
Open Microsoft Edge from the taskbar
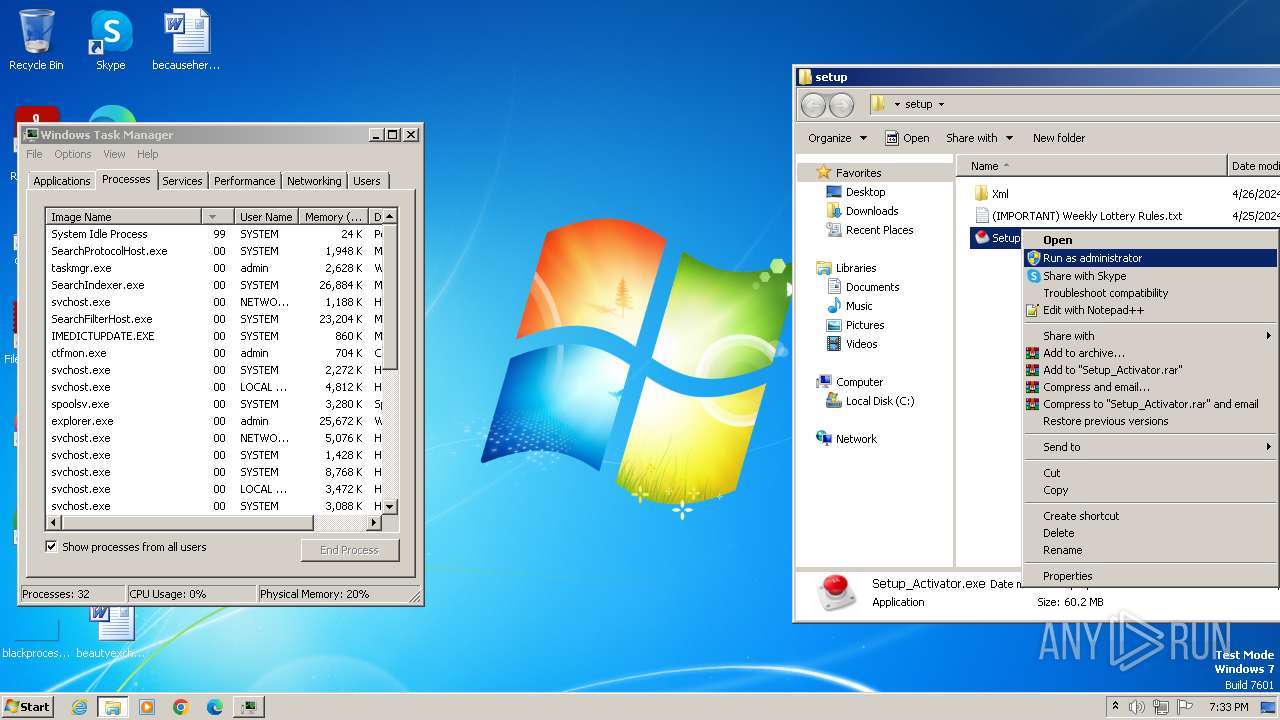(215, 707)
